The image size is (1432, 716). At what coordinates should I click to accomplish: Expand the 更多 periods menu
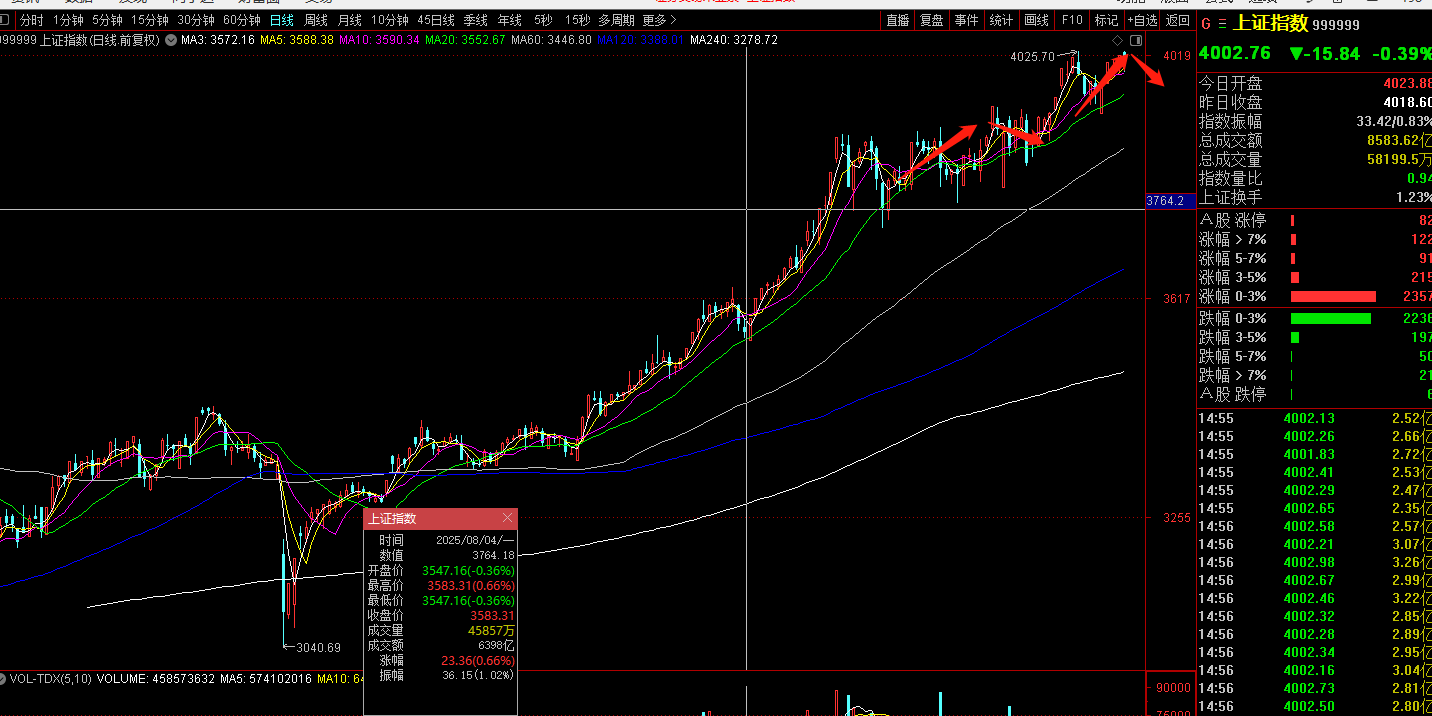click(x=657, y=20)
